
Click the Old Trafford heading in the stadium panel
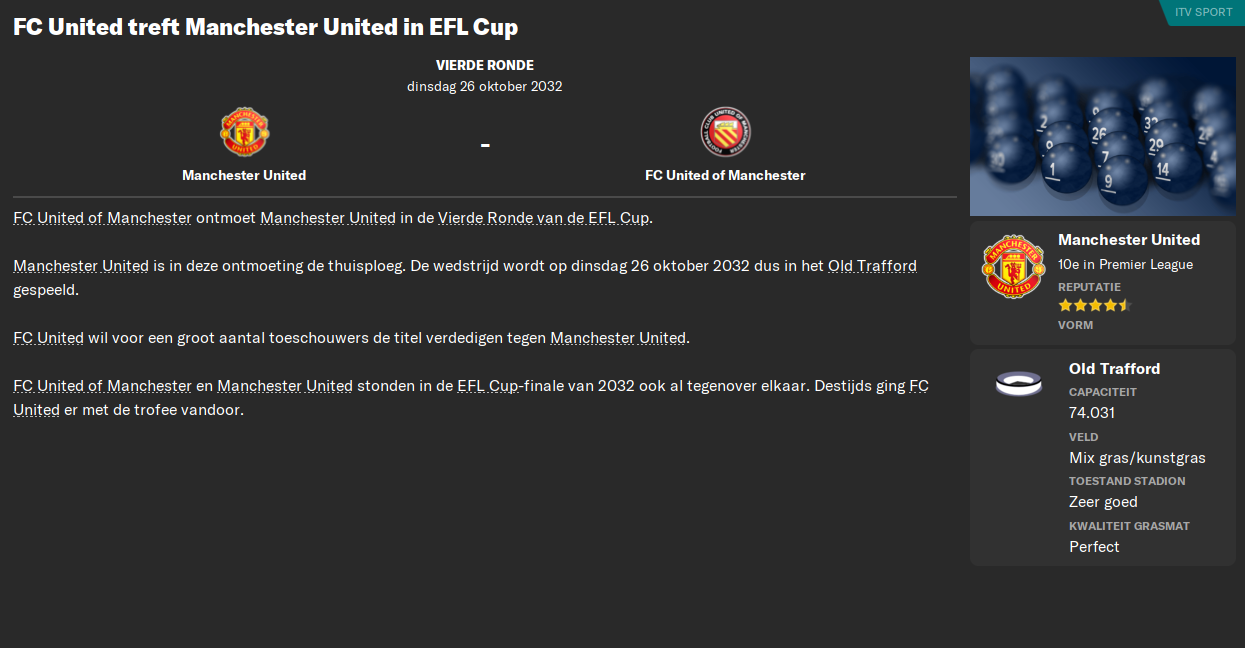(1114, 369)
